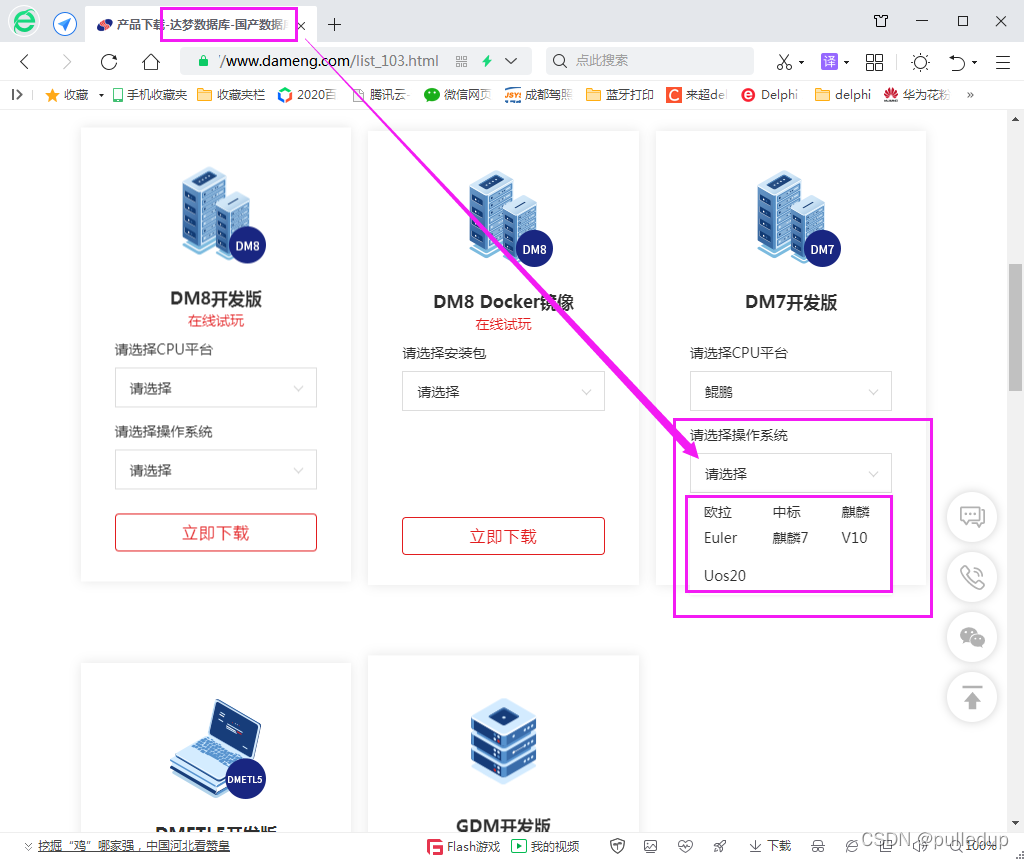Click the shirt skin icon in title bar

(x=881, y=21)
